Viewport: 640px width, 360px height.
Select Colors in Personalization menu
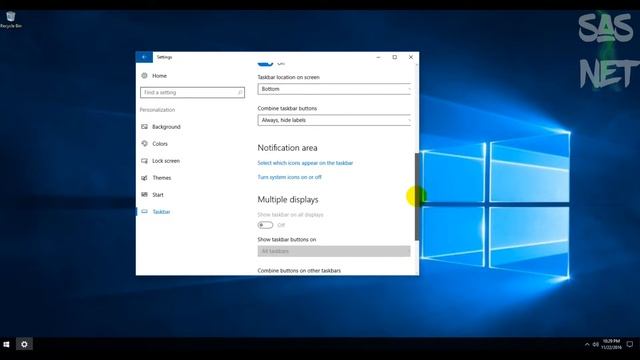[160, 144]
